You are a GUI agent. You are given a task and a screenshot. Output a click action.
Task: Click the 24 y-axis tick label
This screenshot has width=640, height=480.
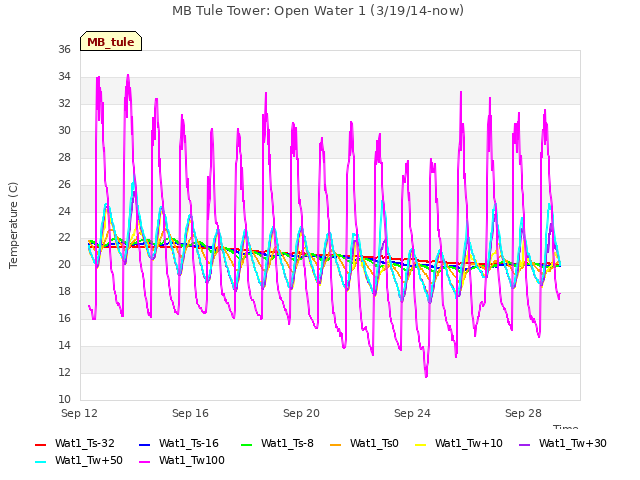tap(64, 211)
